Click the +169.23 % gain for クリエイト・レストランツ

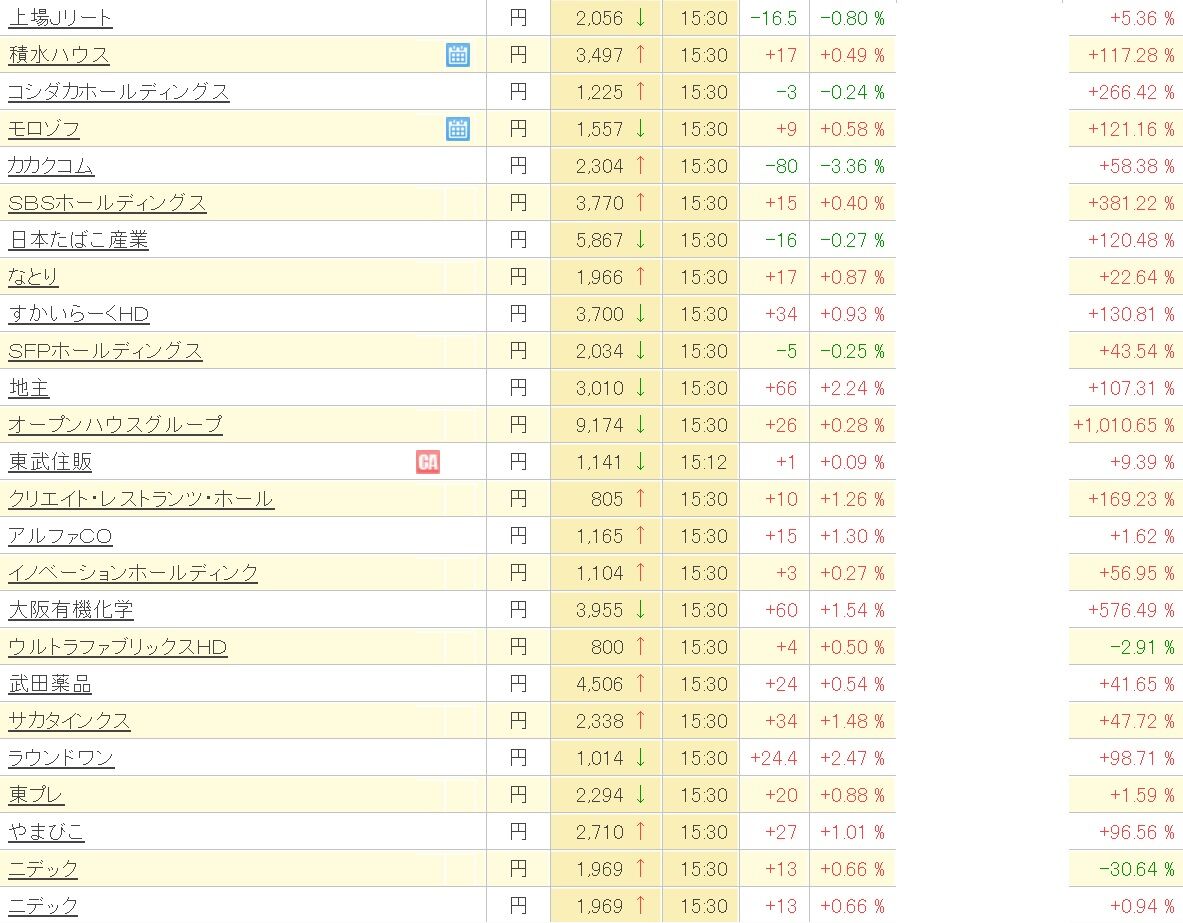tap(1131, 499)
